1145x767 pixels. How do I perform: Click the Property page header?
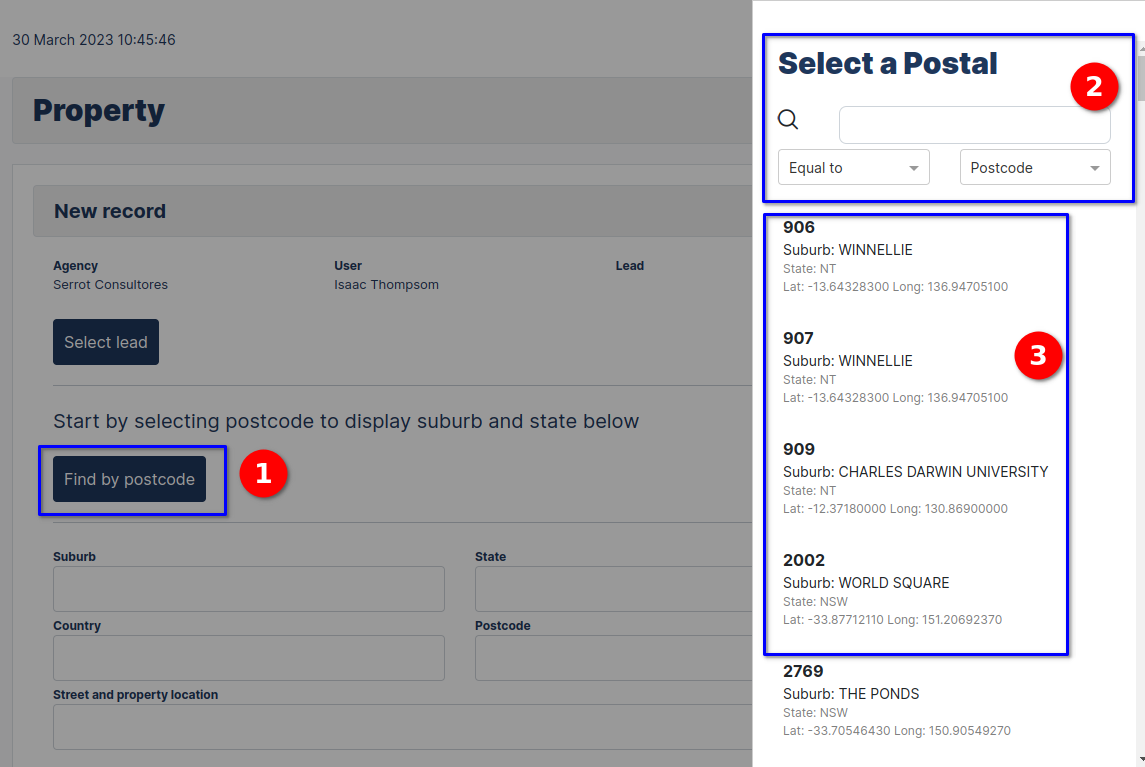click(x=99, y=110)
